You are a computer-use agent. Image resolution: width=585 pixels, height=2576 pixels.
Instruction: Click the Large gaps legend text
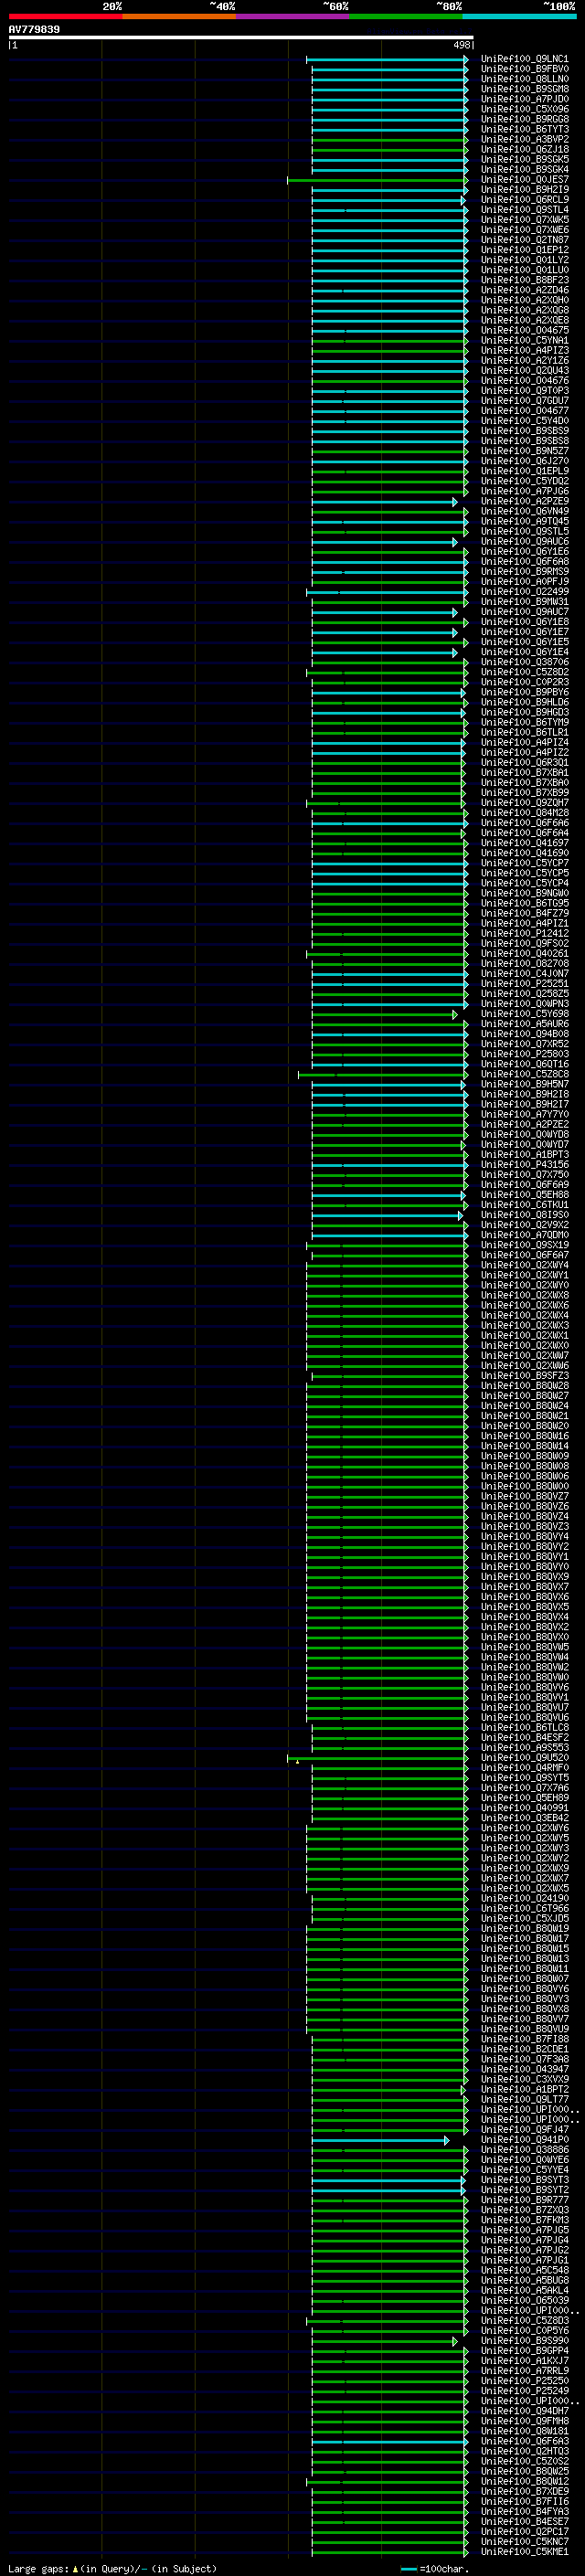(x=112, y=2569)
